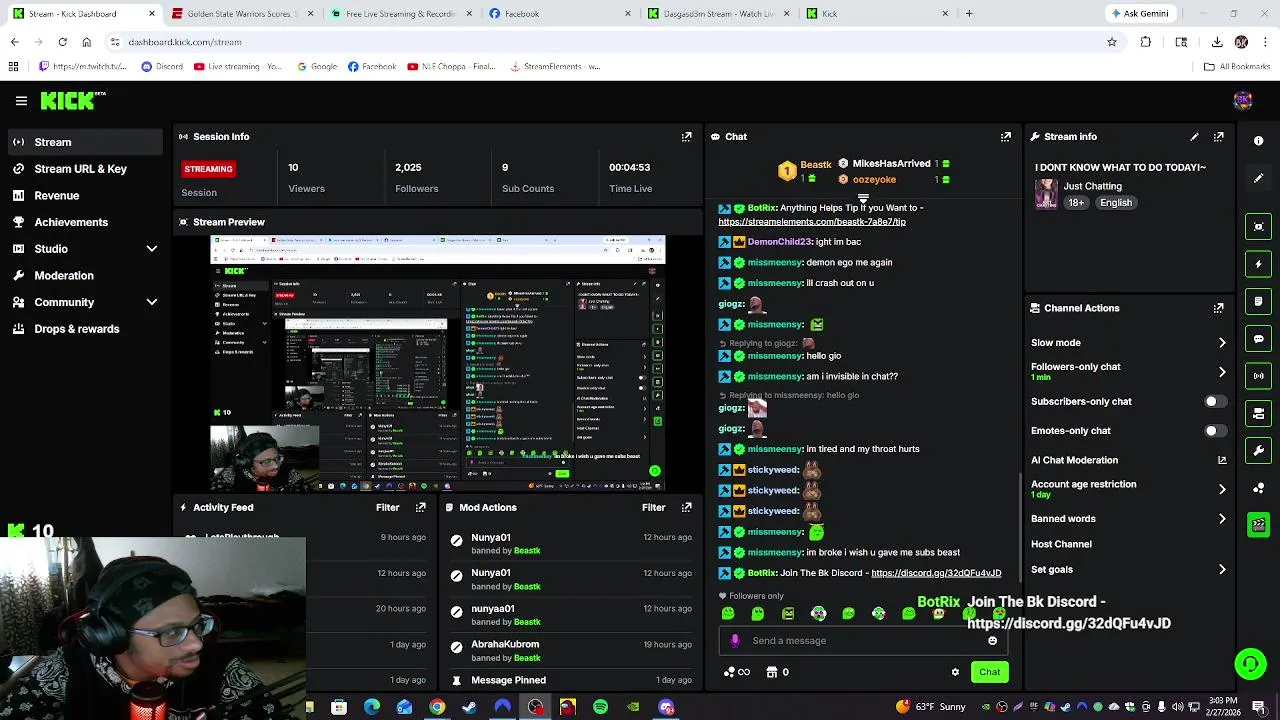Expand the Community sidebar section
The image size is (1280, 720).
[152, 302]
